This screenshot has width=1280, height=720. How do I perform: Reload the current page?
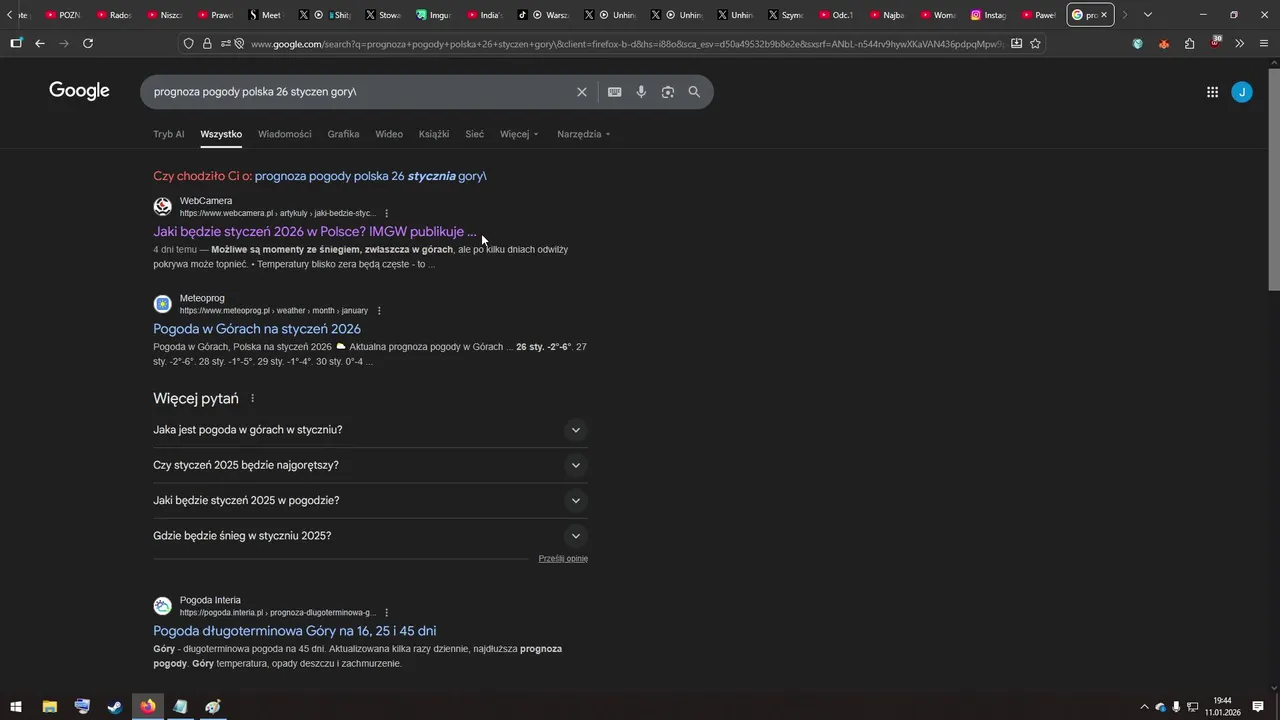[x=88, y=43]
